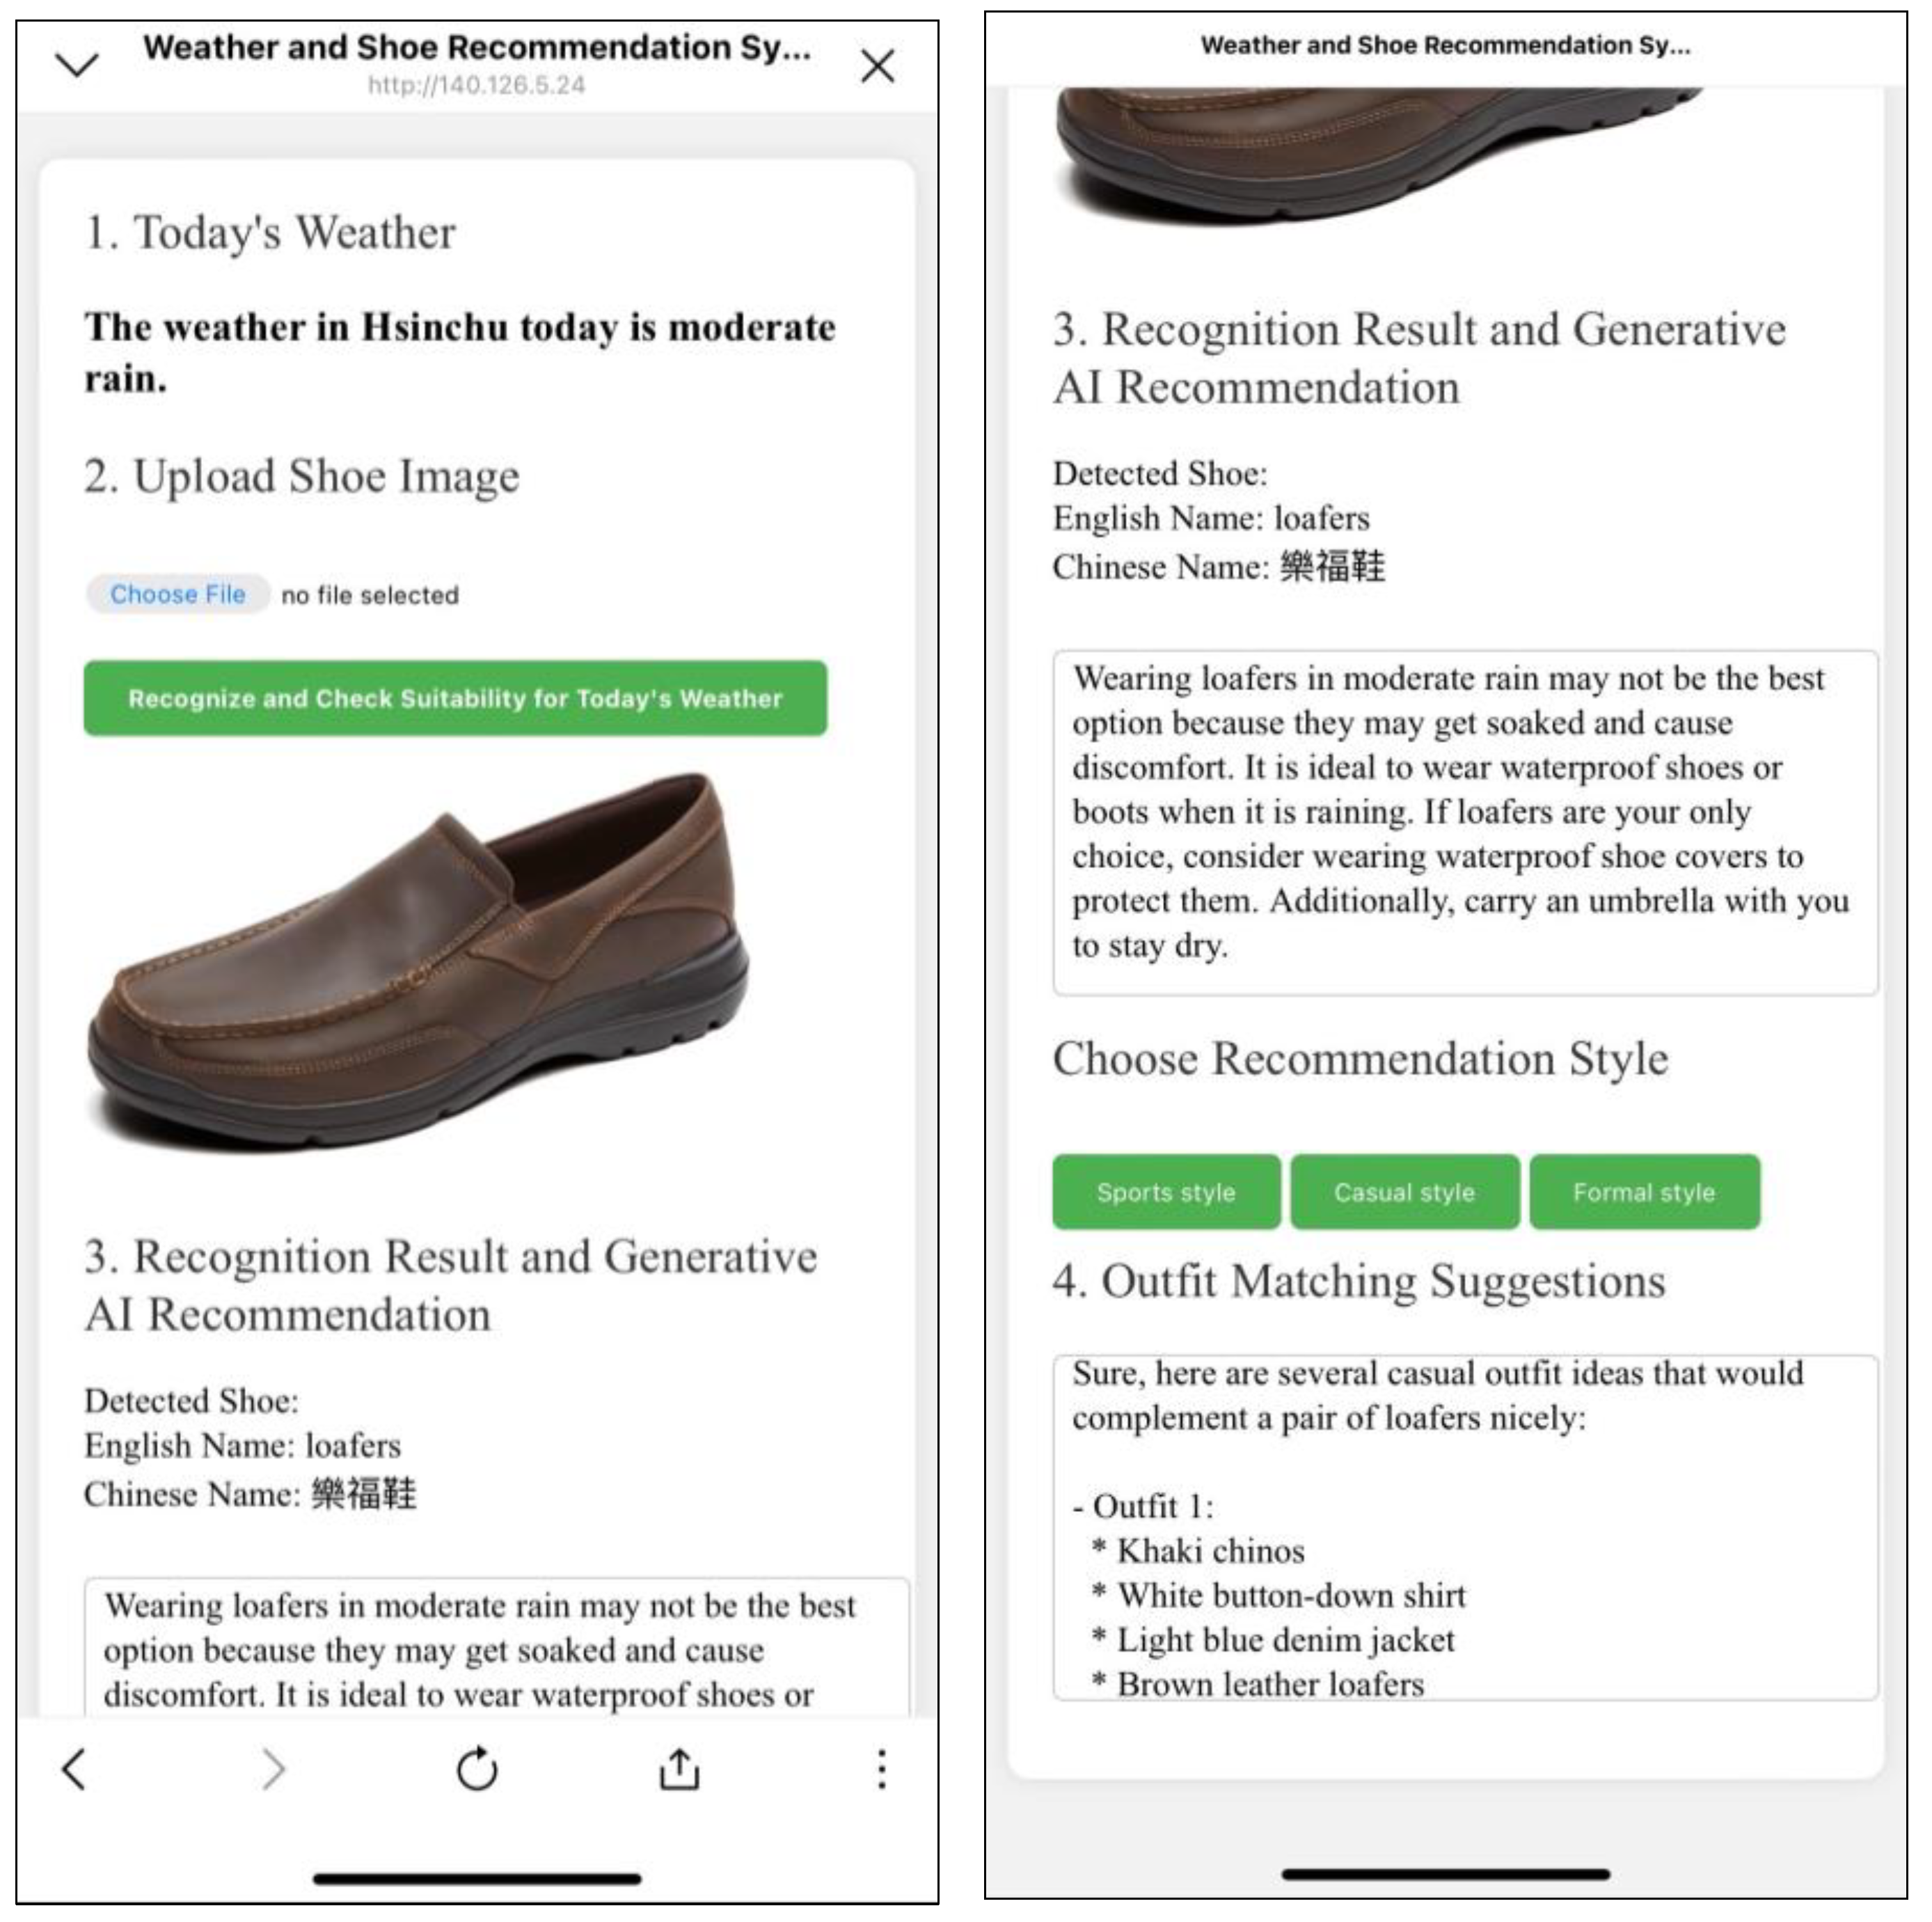Screen dimensions: 1932x1922
Task: Tap the home indicator bar on left phone
Action: point(476,1879)
